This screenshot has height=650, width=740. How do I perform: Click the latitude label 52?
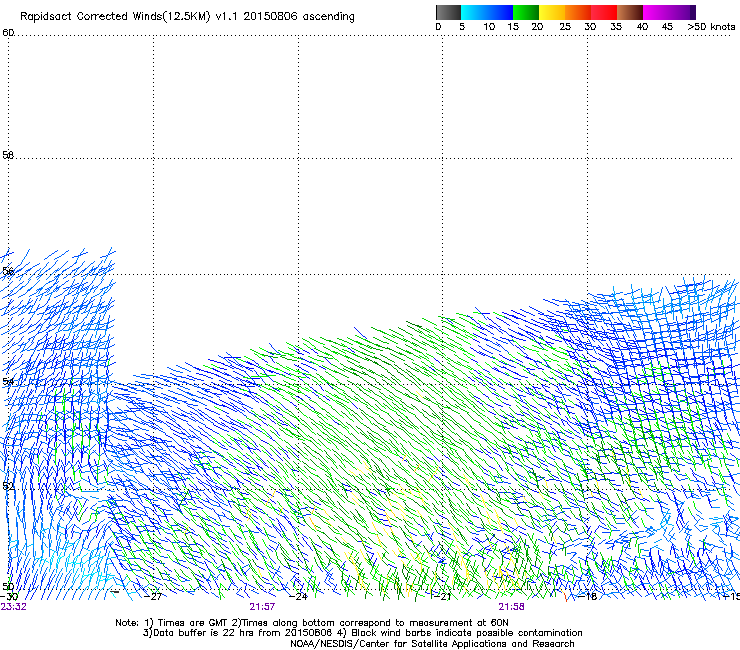pos(8,486)
